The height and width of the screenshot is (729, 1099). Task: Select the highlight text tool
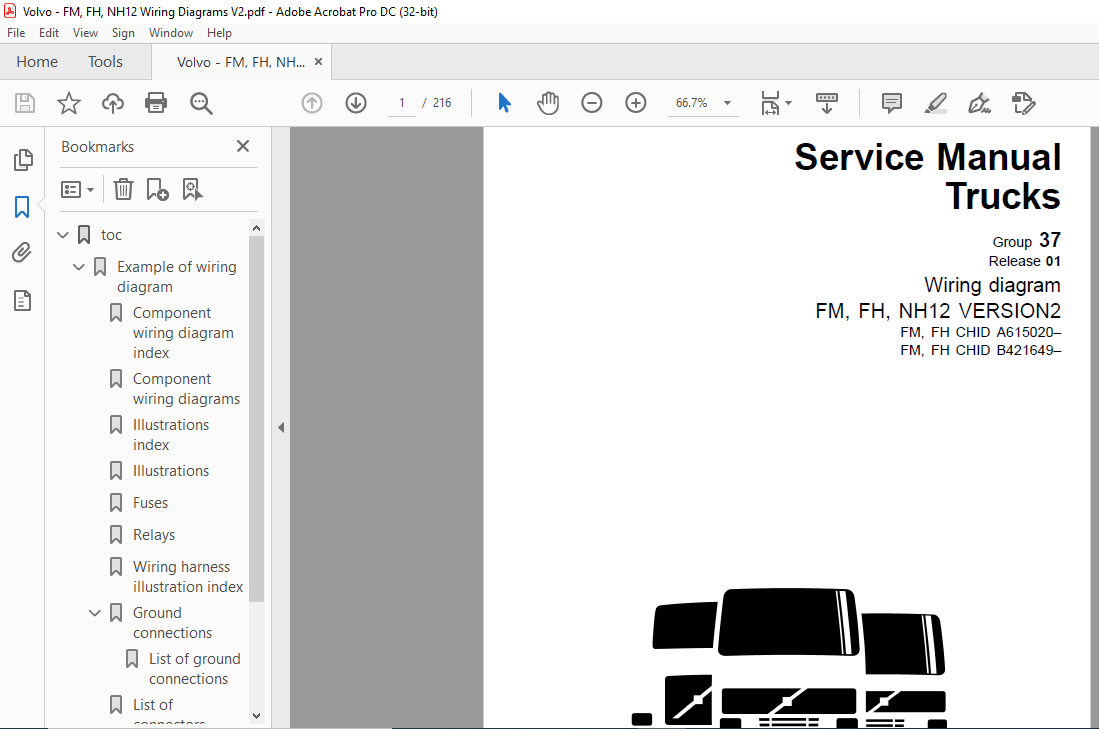coord(935,103)
